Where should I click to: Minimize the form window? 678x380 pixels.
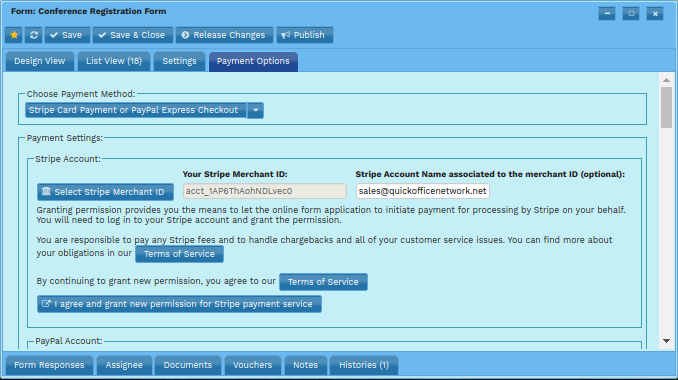pyautogui.click(x=607, y=13)
